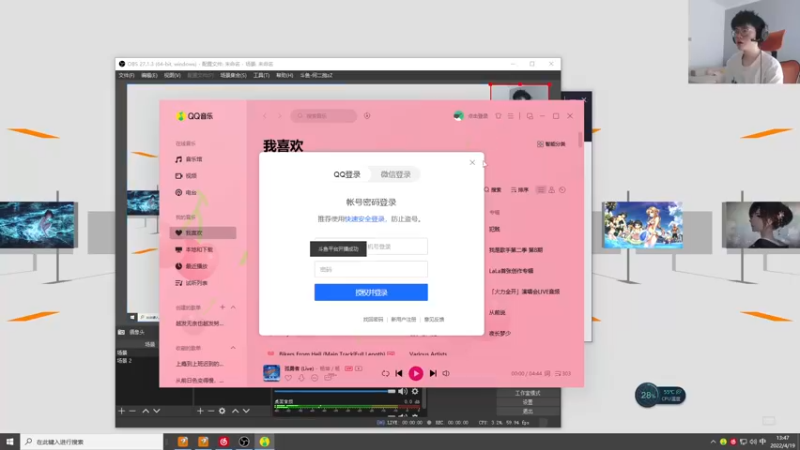Open the 智能分类 view

(x=551, y=144)
